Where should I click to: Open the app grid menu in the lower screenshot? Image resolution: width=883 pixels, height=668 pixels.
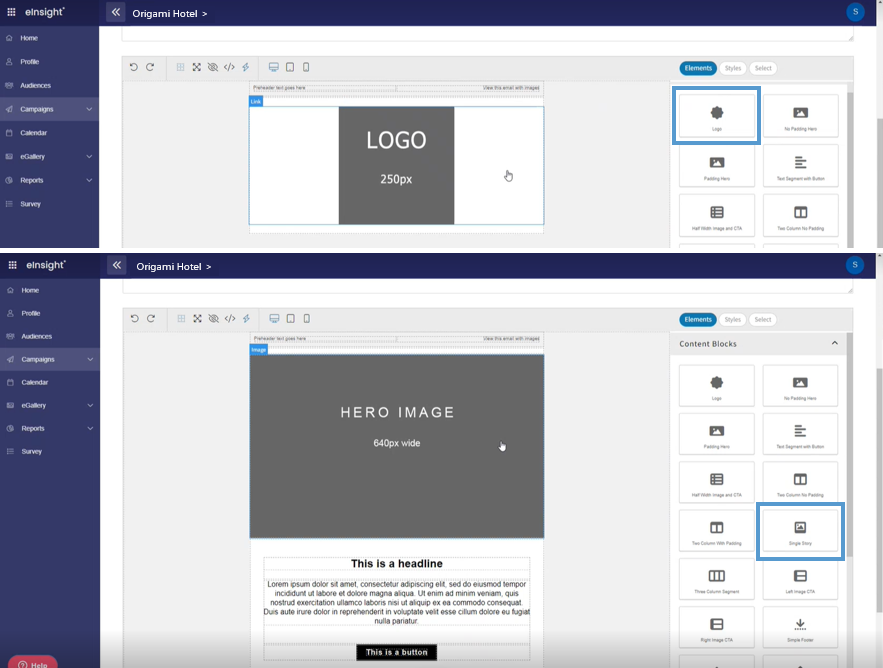click(12, 265)
